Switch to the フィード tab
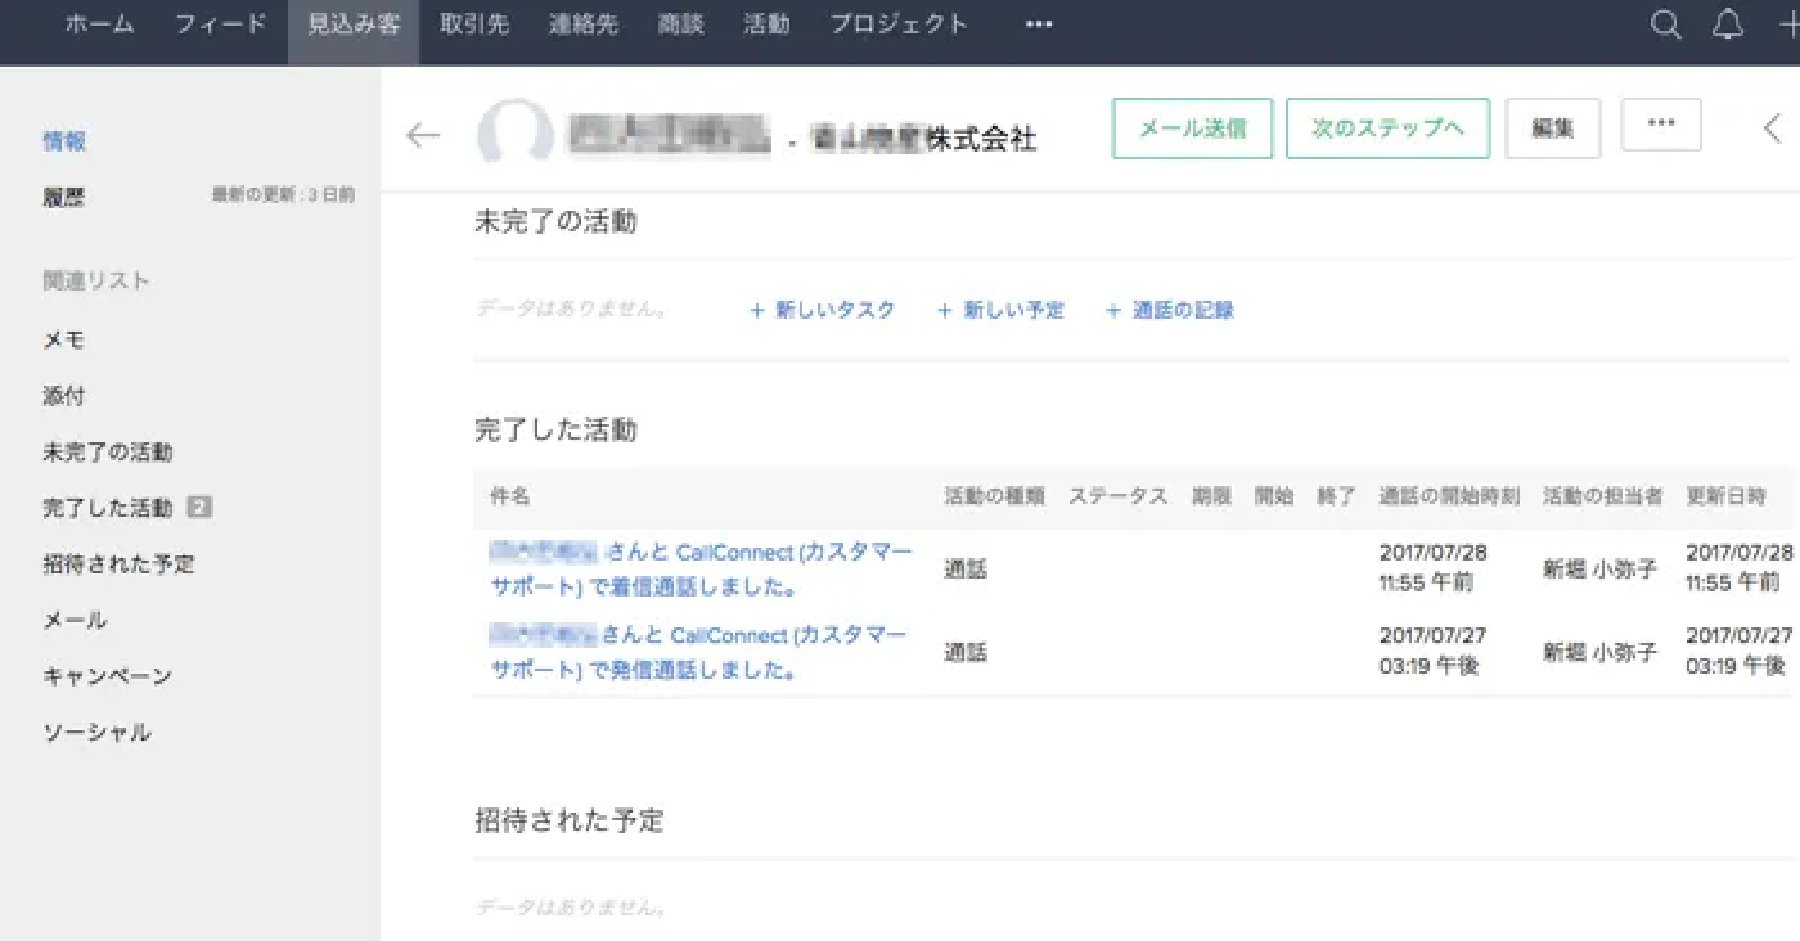 click(x=221, y=24)
